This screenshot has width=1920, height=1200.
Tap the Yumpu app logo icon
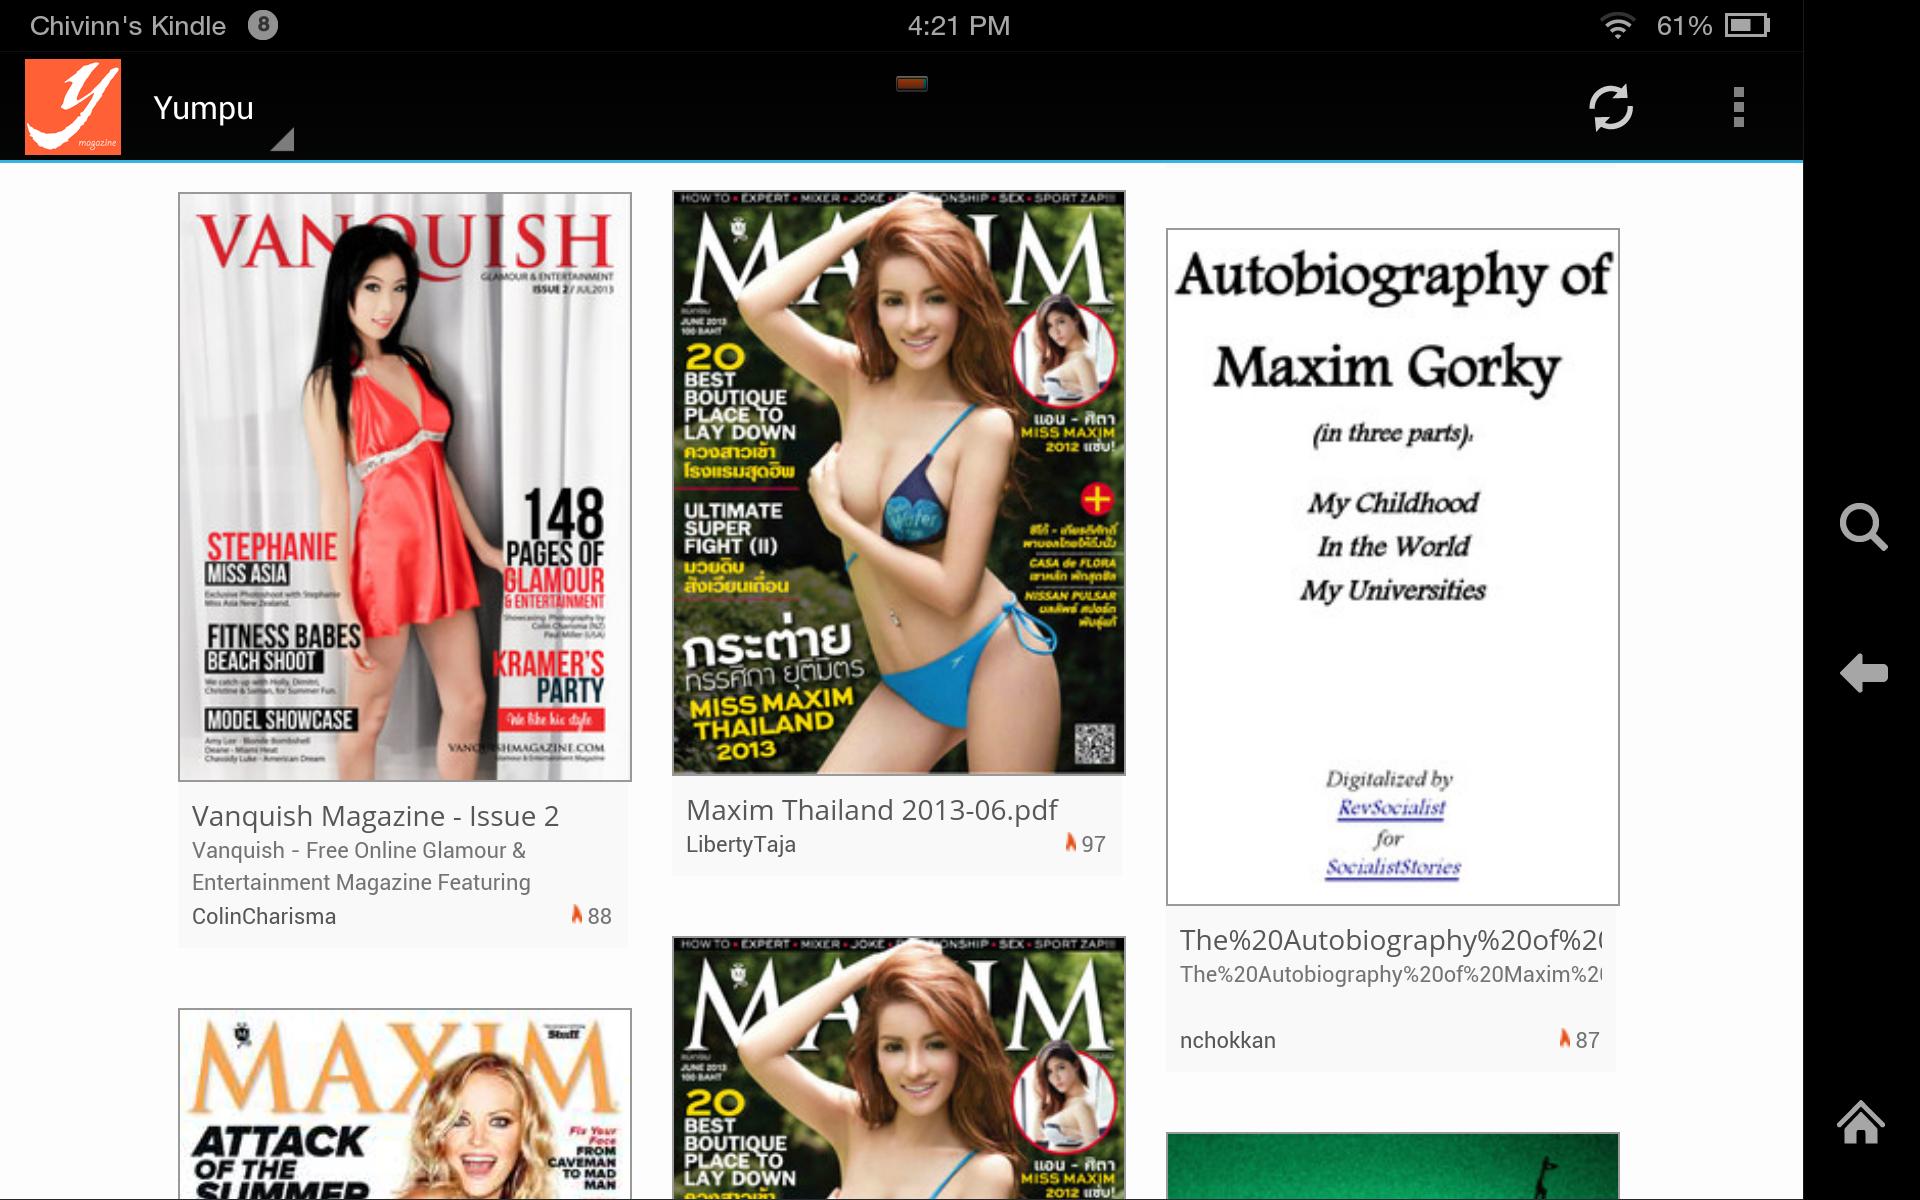[x=72, y=106]
